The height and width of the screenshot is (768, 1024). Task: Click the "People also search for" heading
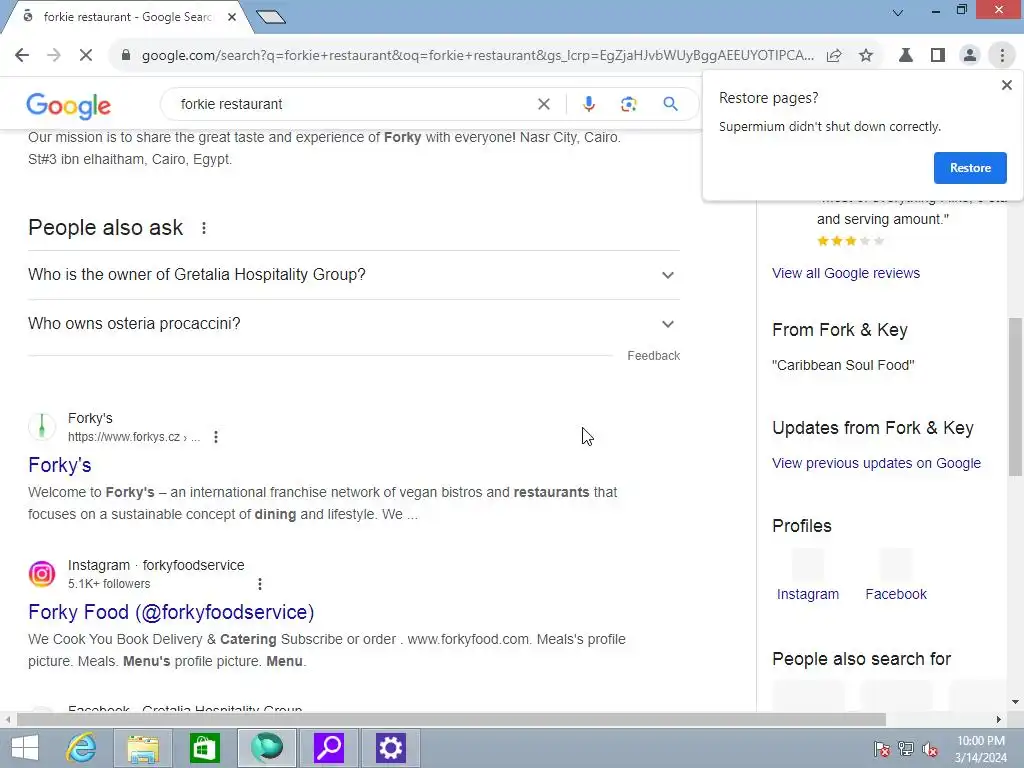pyautogui.click(x=861, y=659)
